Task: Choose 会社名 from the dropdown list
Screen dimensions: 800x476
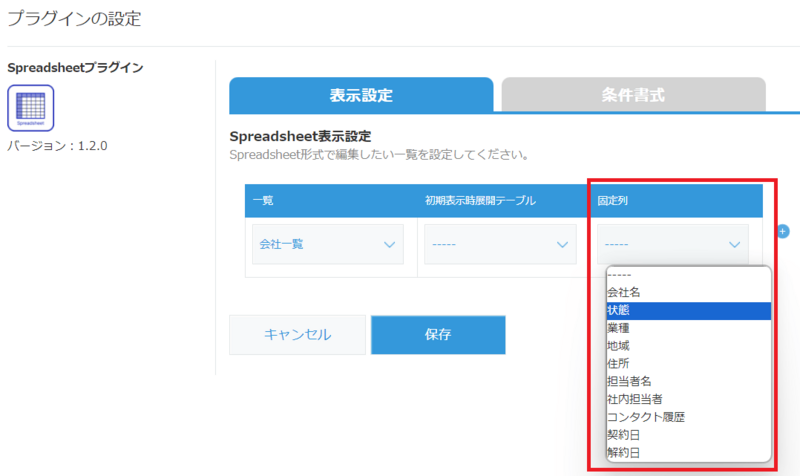Action: coord(688,292)
